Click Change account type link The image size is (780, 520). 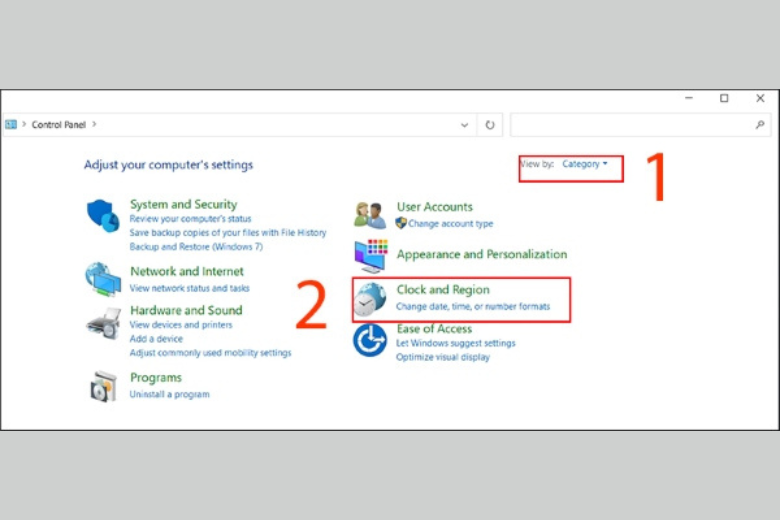[451, 223]
